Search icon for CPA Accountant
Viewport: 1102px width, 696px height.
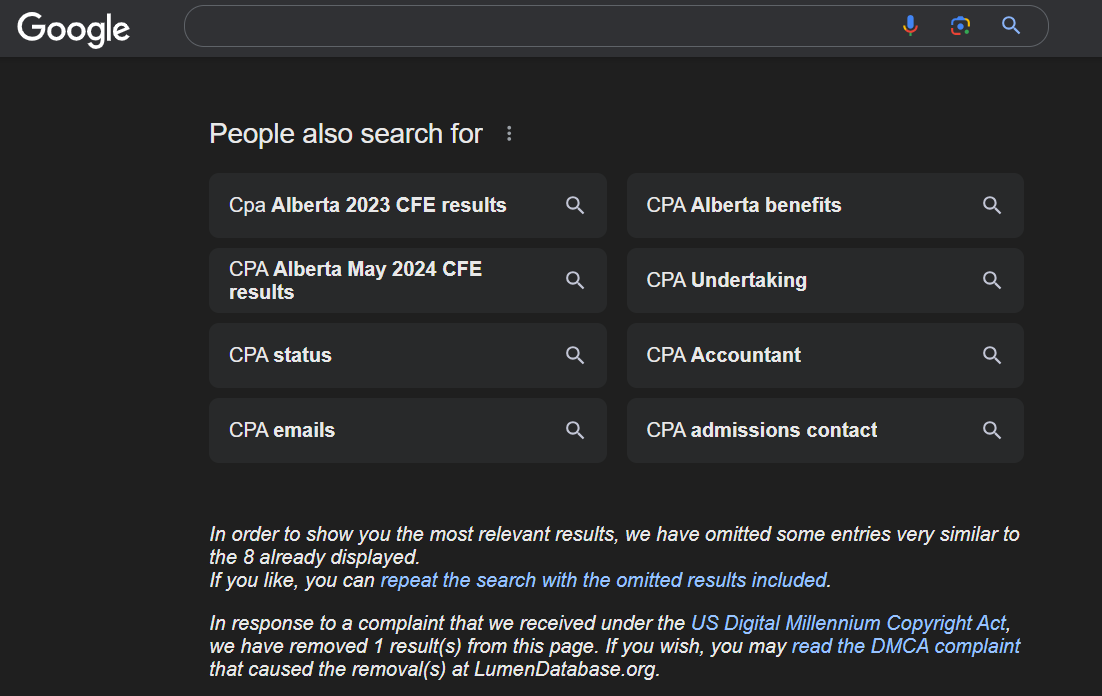[992, 355]
